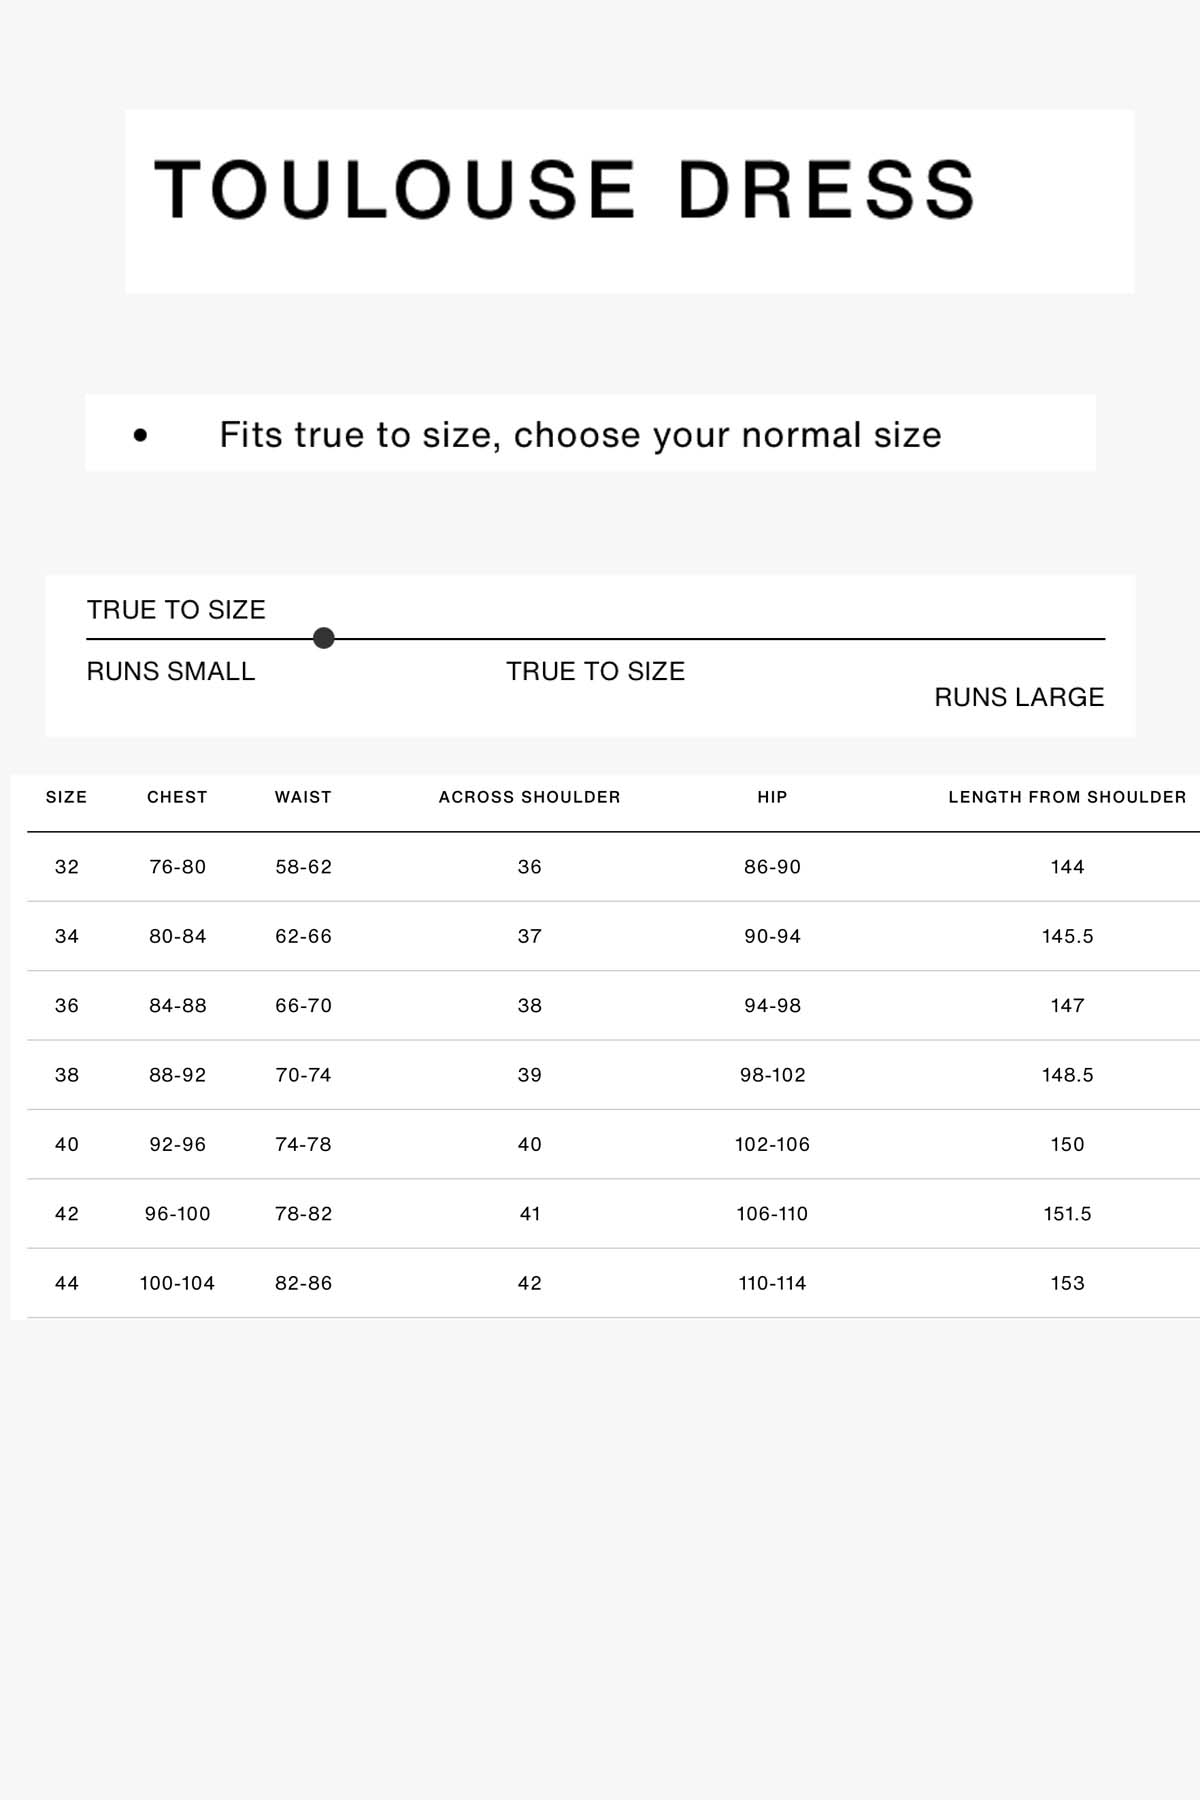Image resolution: width=1200 pixels, height=1800 pixels.
Task: Select the 76-80 chest measurement cell
Action: 177,867
